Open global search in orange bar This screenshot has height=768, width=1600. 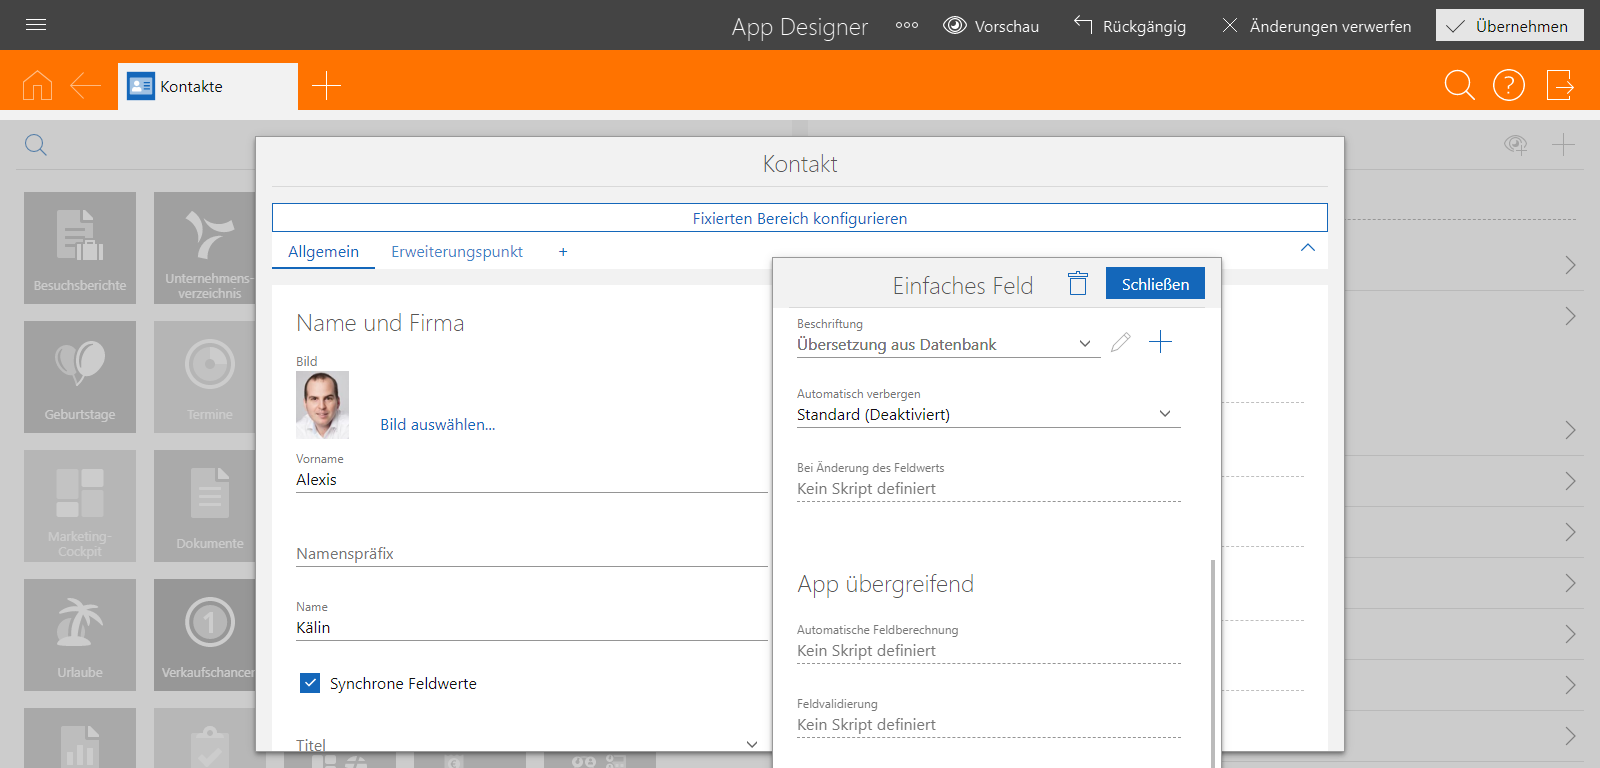point(1460,86)
